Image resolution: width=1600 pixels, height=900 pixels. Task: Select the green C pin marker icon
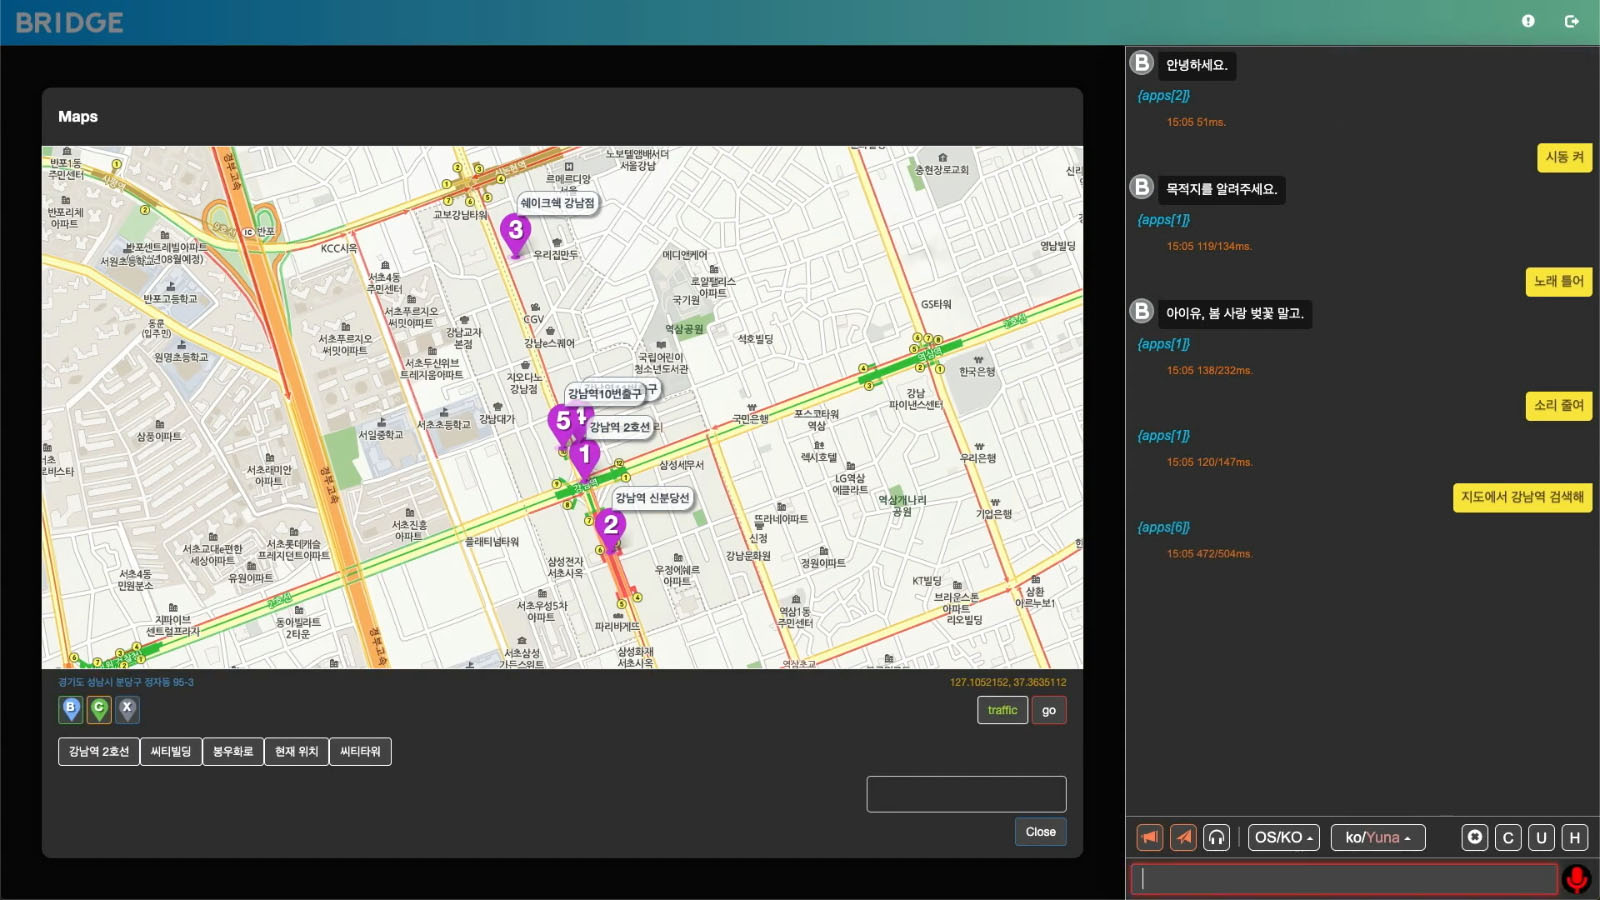[98, 710]
